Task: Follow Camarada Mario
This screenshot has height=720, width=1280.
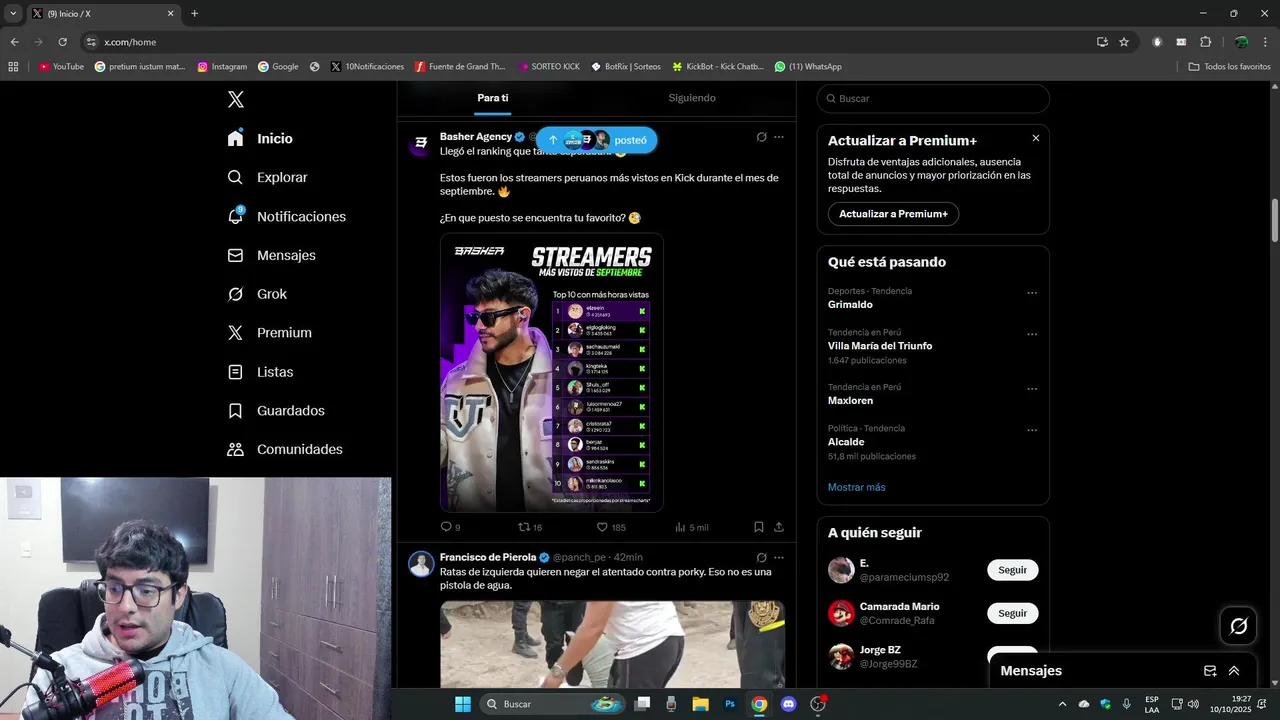Action: [1013, 613]
